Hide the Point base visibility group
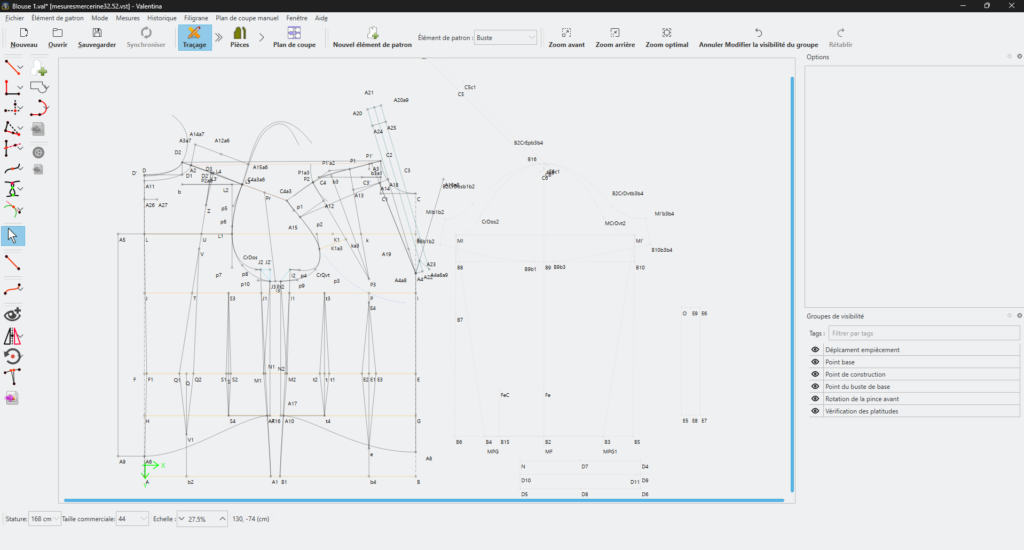 (815, 362)
